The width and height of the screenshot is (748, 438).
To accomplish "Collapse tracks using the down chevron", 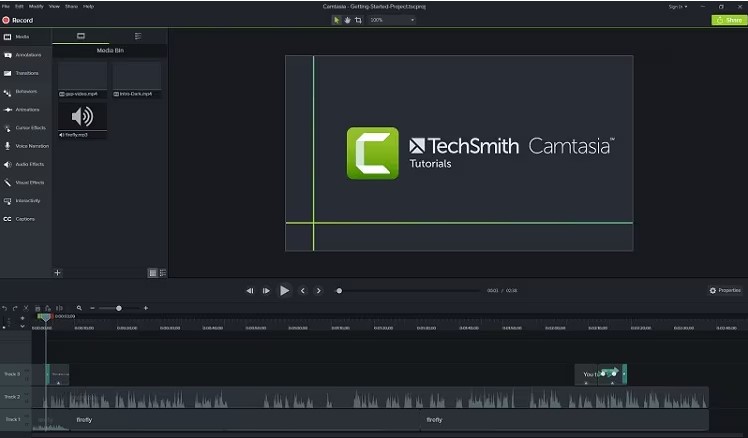I will 22,326.
